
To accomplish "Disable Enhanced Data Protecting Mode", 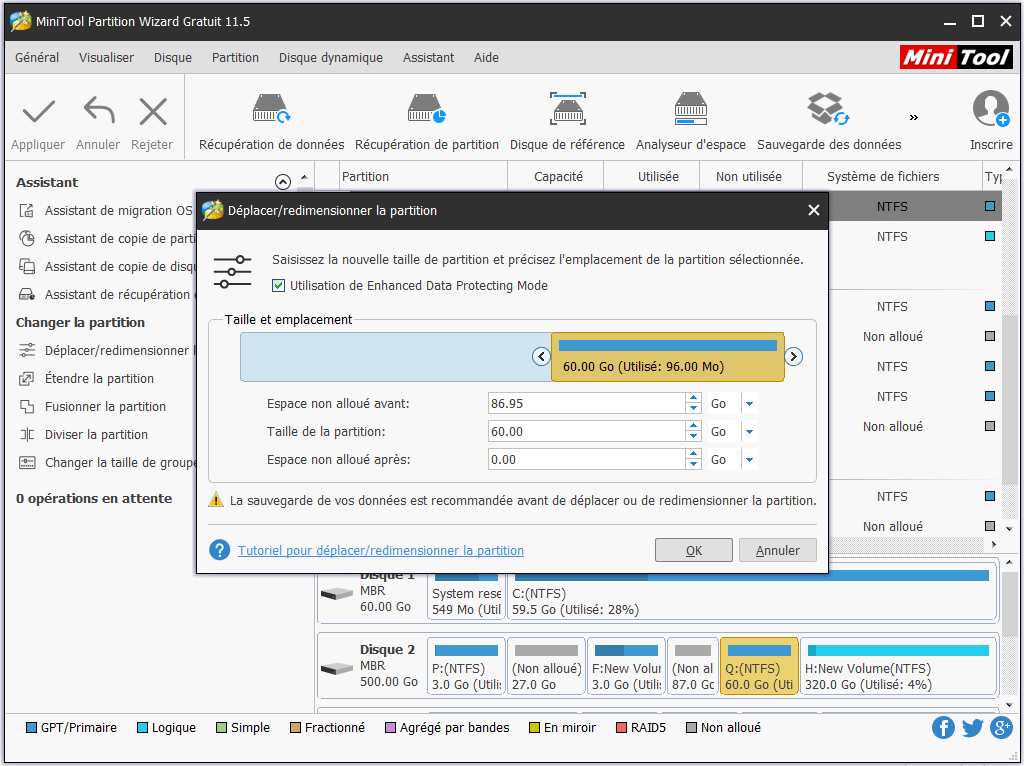I will (277, 285).
